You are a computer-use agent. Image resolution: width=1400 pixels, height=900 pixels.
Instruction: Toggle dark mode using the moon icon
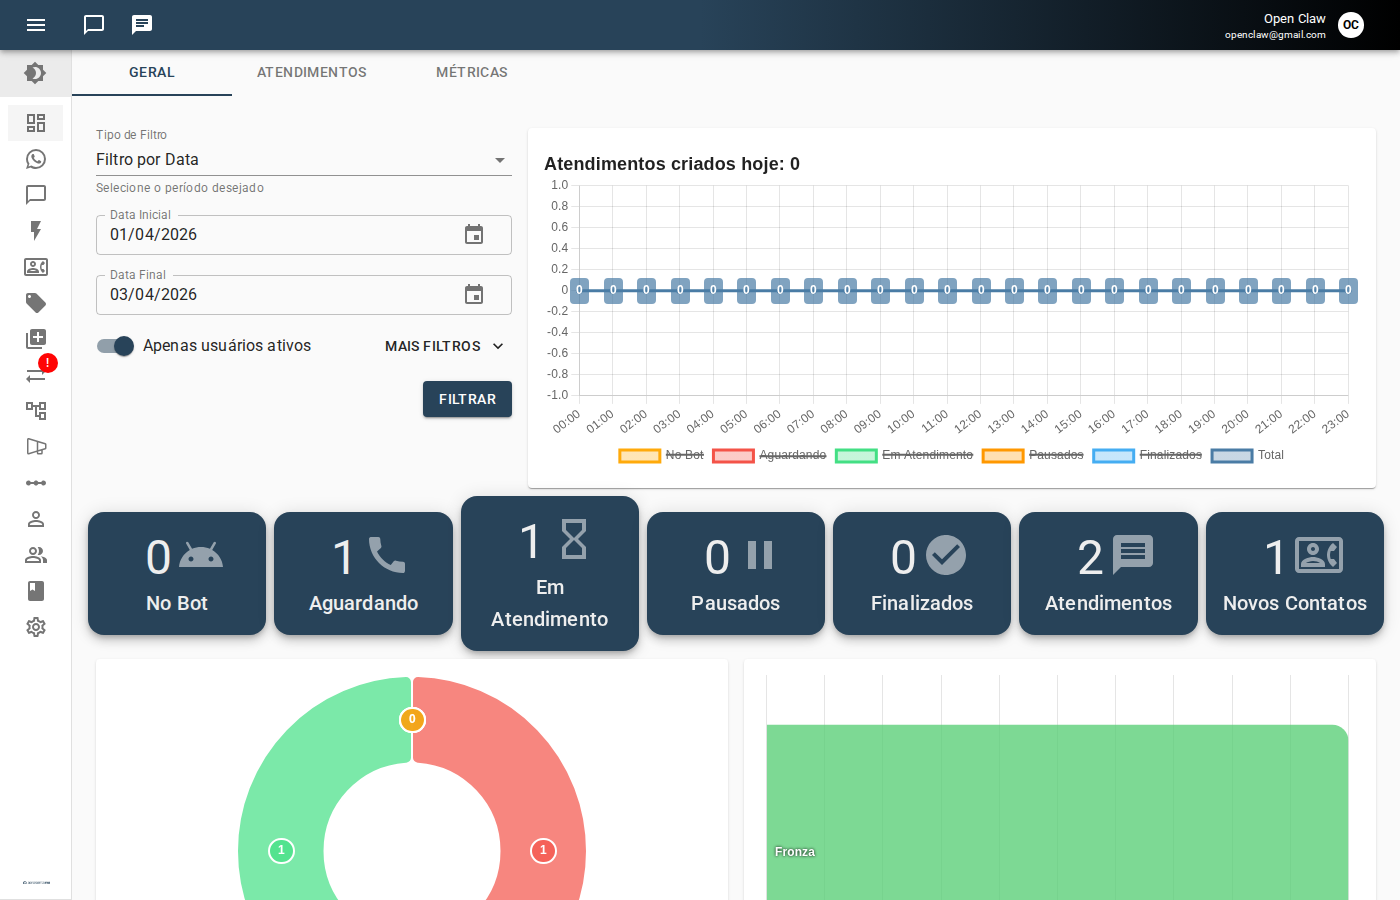pos(36,73)
